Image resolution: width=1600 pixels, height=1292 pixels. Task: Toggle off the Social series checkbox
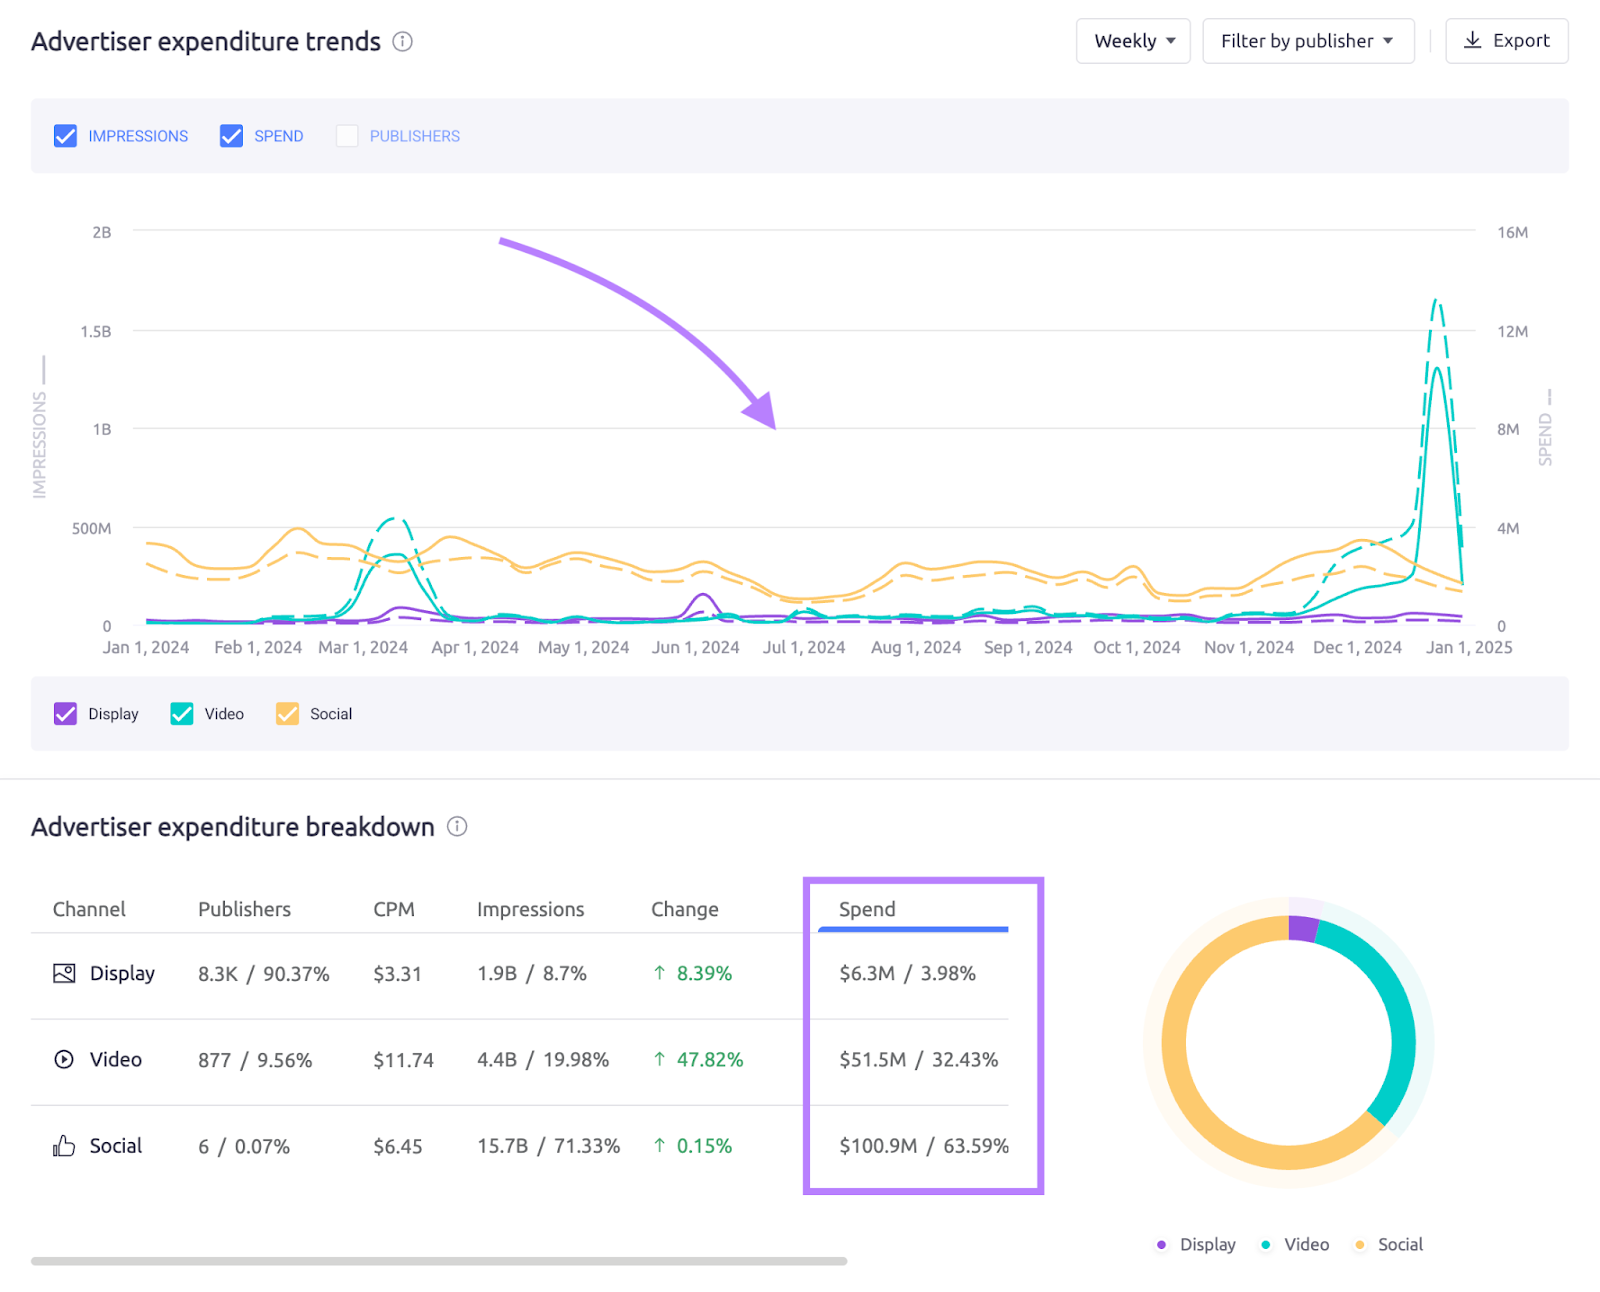tap(287, 713)
